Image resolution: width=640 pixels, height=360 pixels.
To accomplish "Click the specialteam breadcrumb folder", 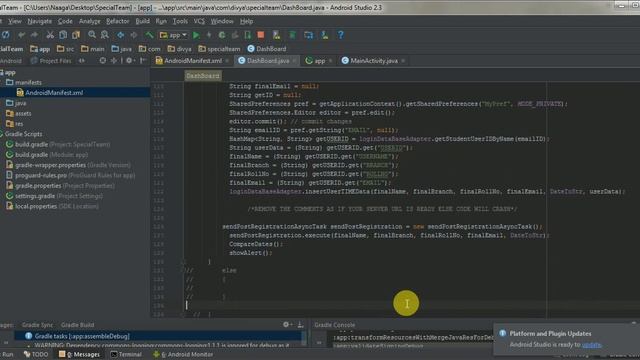I will (x=219, y=49).
